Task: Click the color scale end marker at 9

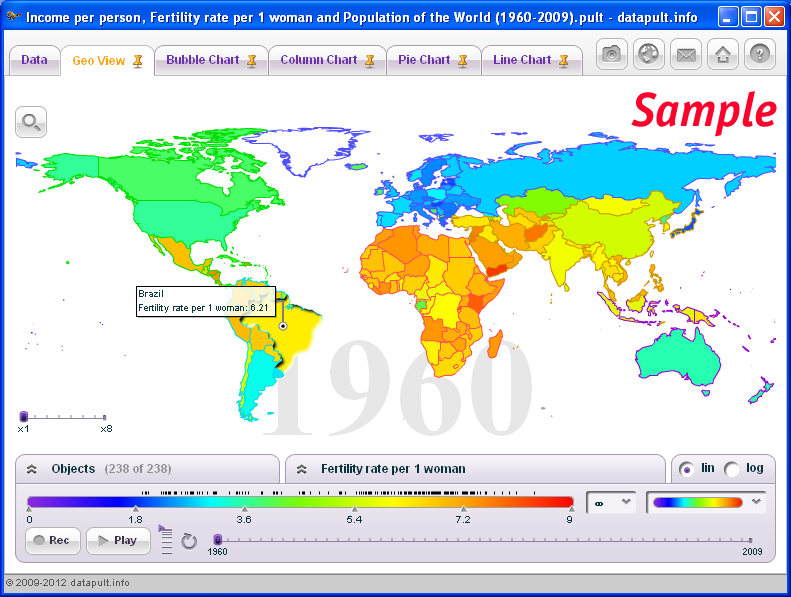Action: (x=572, y=509)
